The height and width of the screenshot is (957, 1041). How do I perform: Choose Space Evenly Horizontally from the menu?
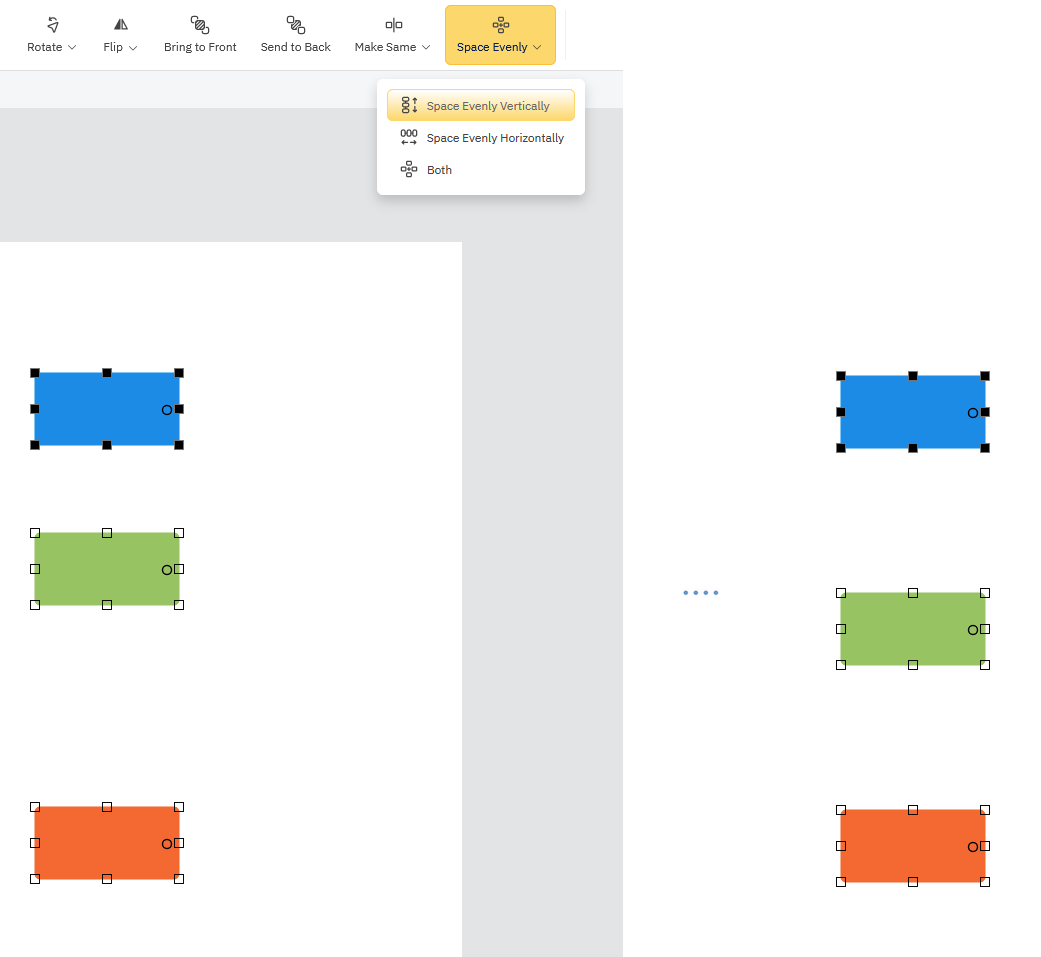point(495,138)
